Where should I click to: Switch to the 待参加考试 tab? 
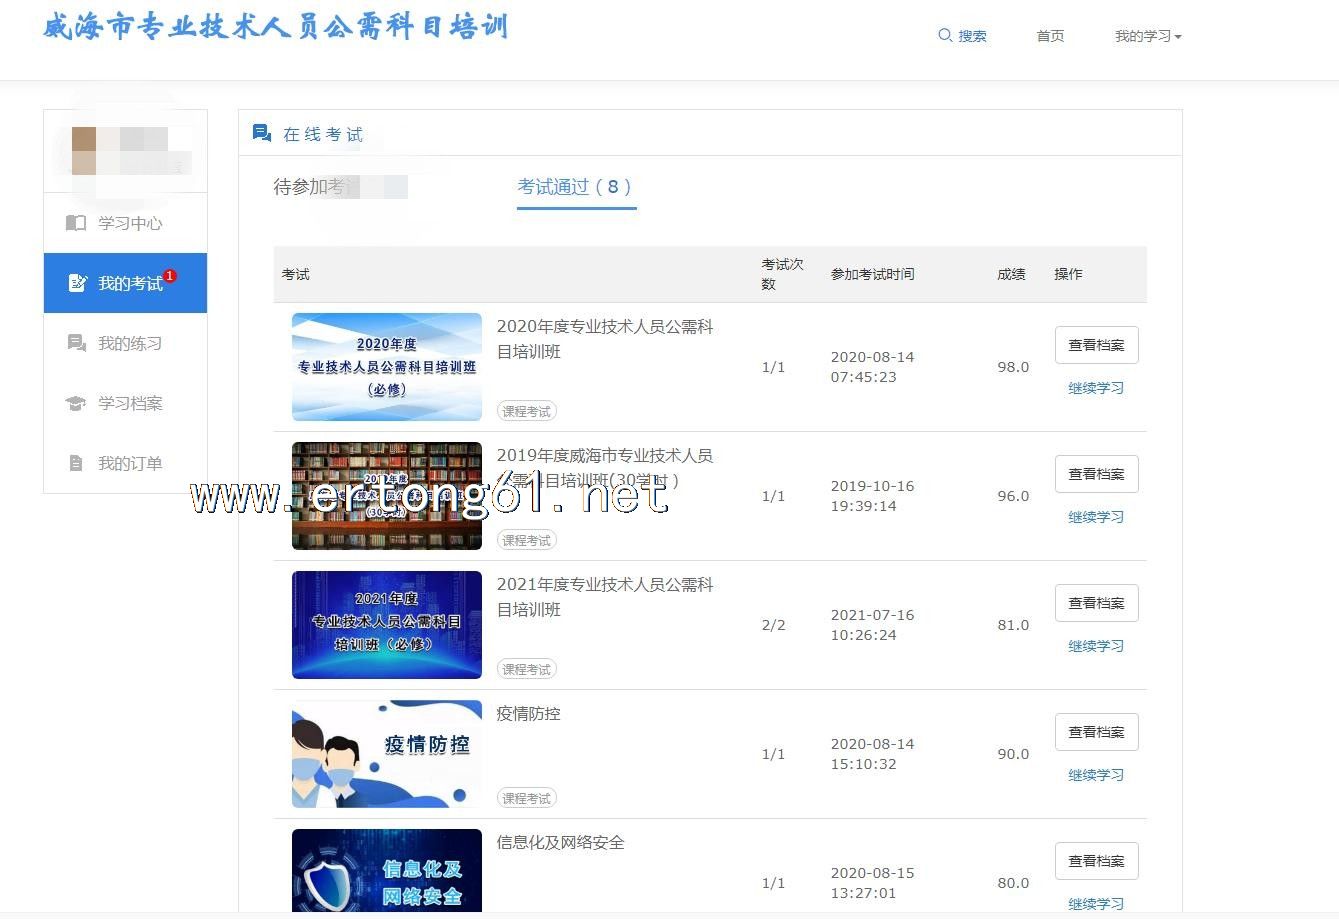tap(340, 187)
